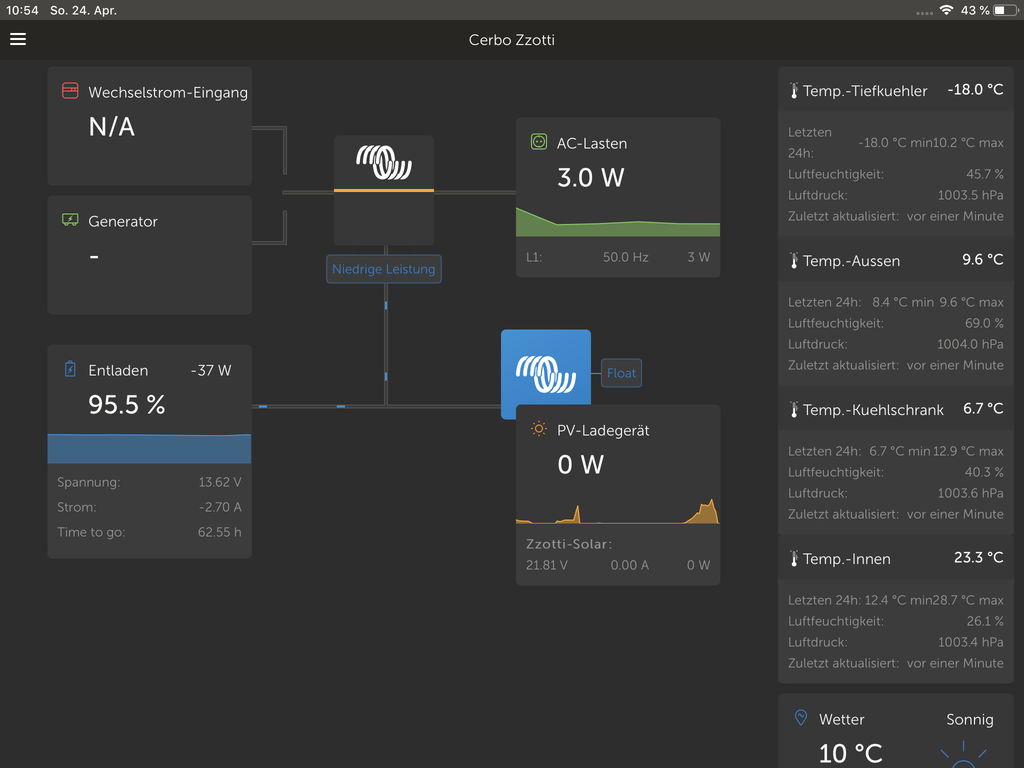
Task: Click the 45.7 % Luftfeuchtigkeit value
Action: click(985, 174)
